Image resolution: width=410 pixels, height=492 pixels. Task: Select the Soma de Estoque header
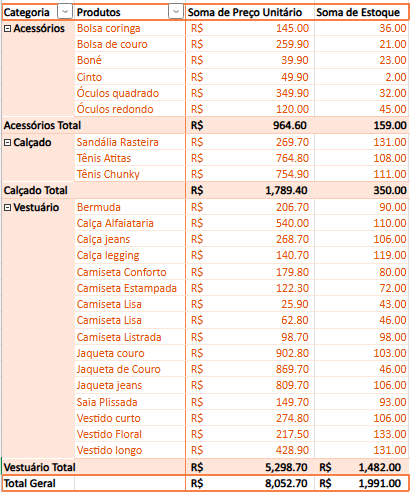(358, 13)
